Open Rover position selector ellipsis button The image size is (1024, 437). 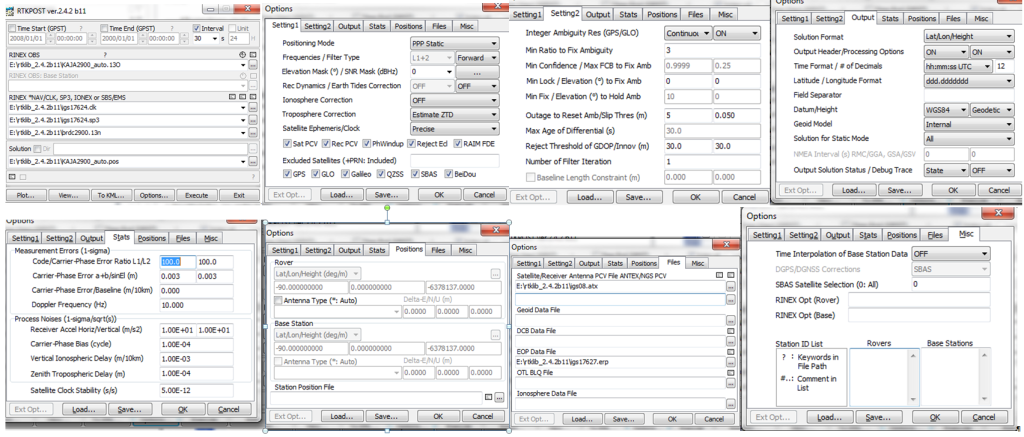coord(496,274)
